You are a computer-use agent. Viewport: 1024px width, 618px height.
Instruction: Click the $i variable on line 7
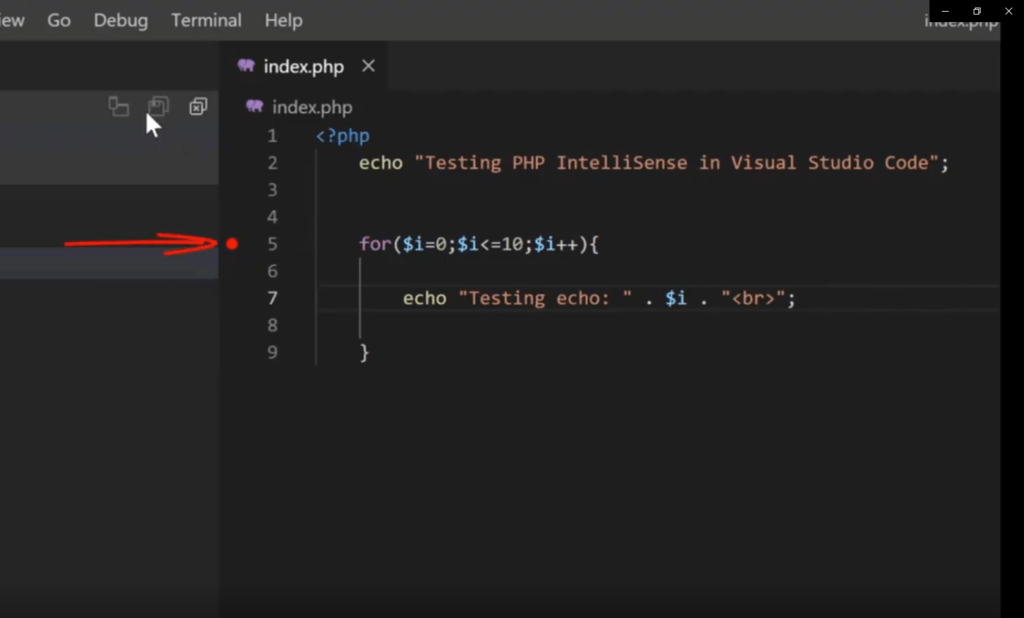676,297
